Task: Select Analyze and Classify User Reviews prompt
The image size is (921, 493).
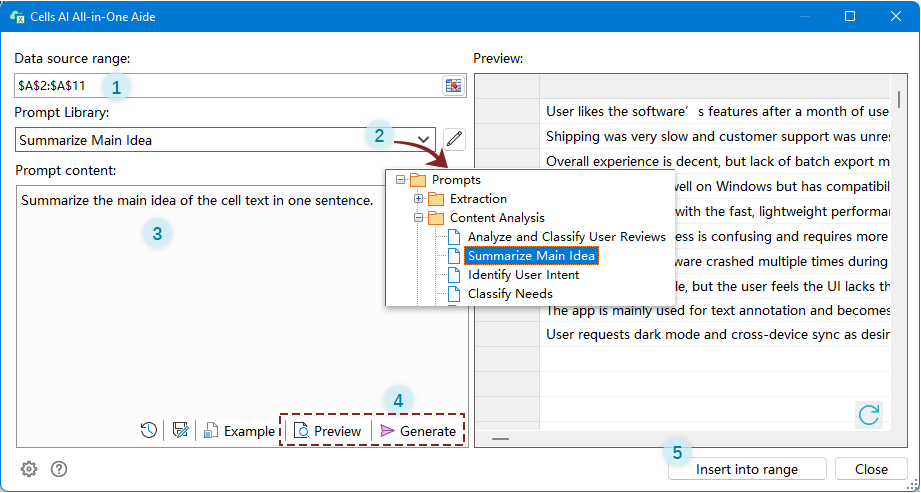Action: coord(566,237)
